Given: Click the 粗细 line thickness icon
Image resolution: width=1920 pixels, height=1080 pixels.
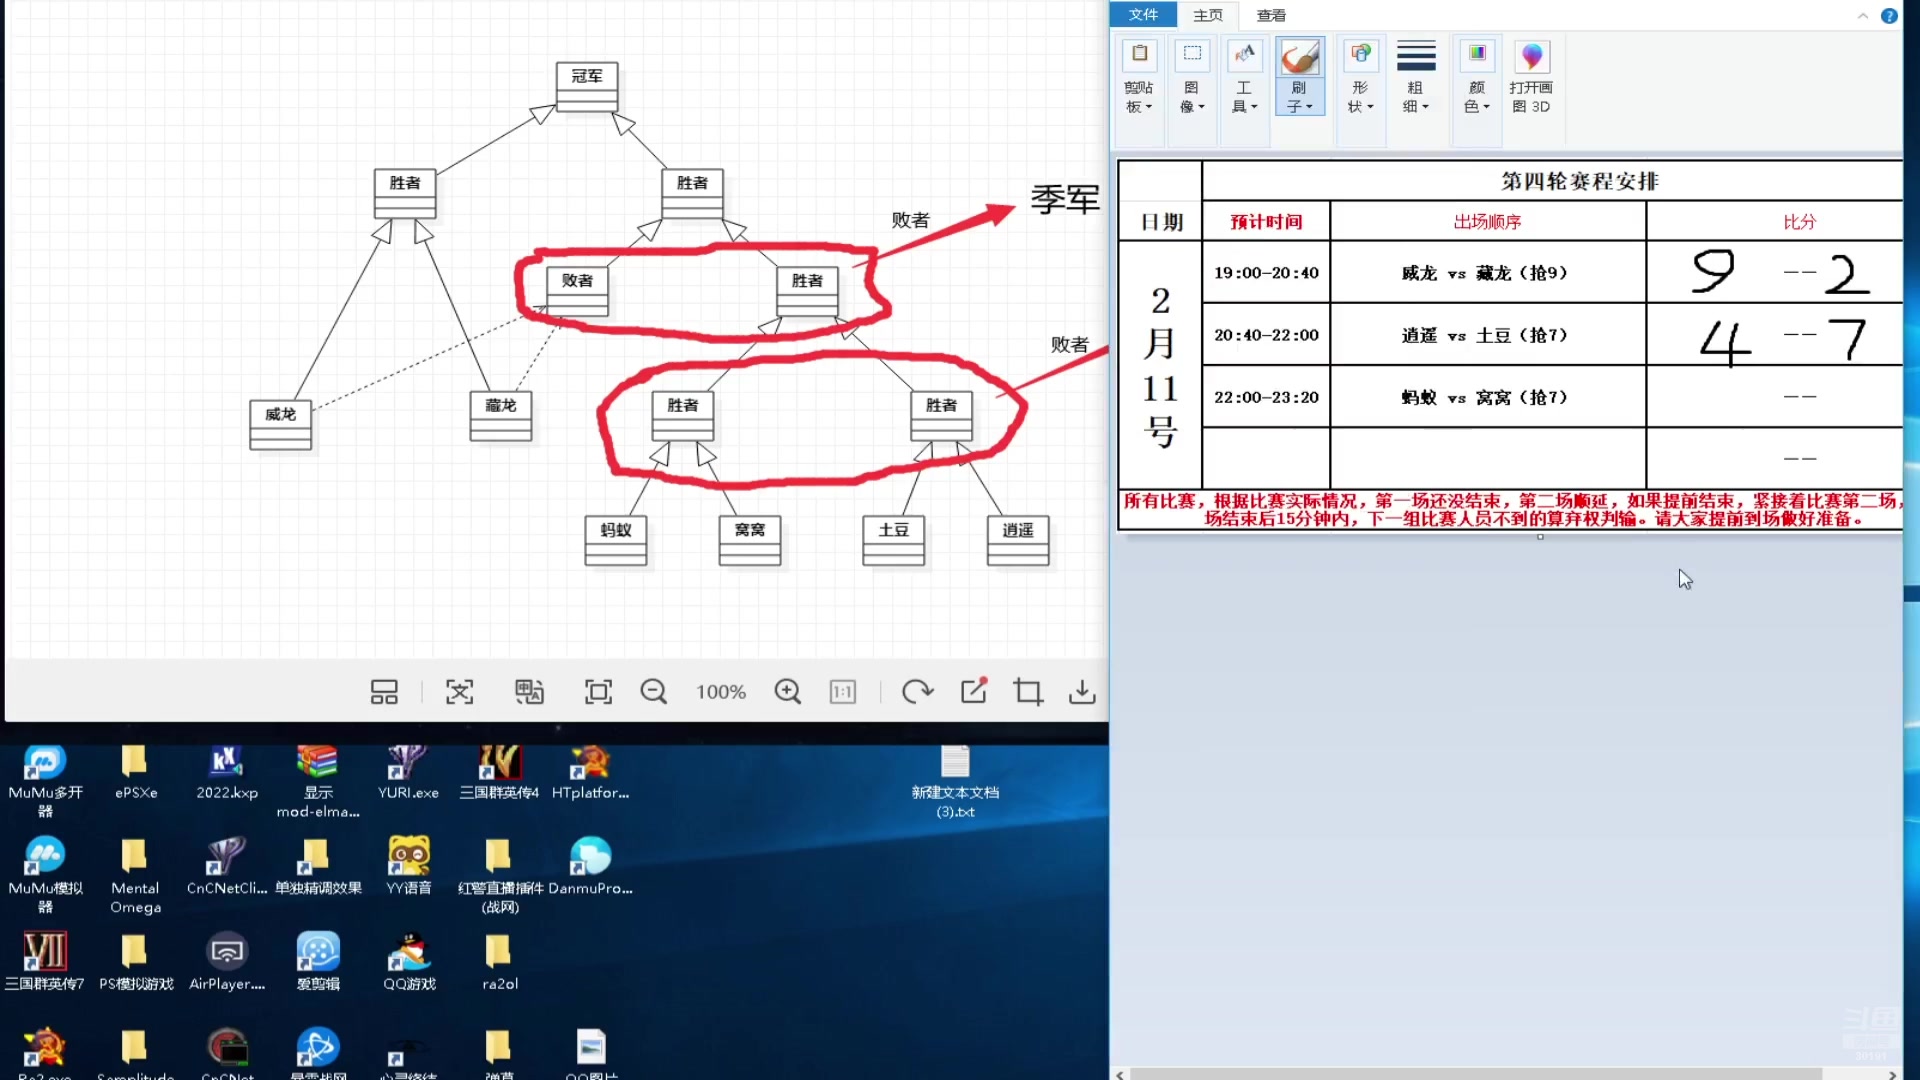Looking at the screenshot, I should (x=1416, y=55).
